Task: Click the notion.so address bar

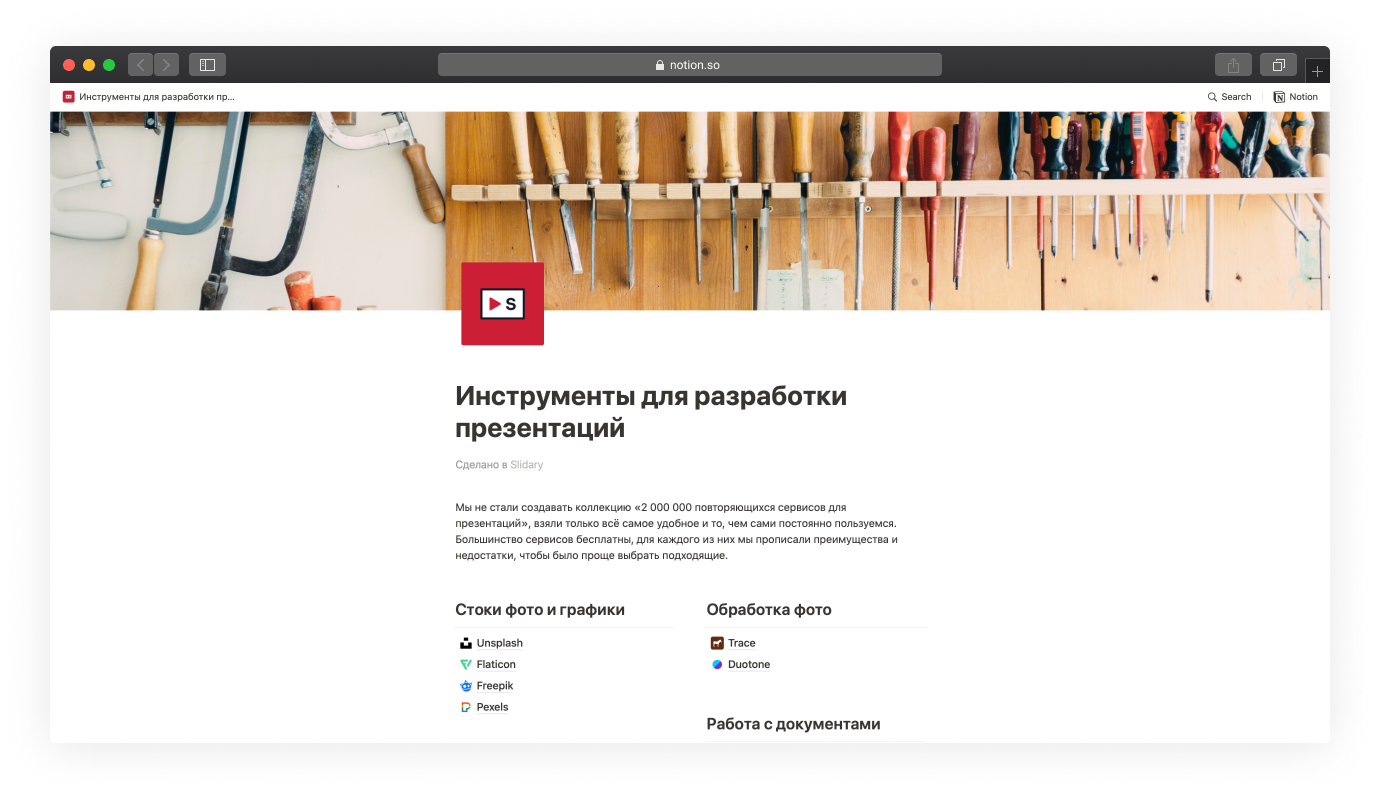Action: pos(689,65)
